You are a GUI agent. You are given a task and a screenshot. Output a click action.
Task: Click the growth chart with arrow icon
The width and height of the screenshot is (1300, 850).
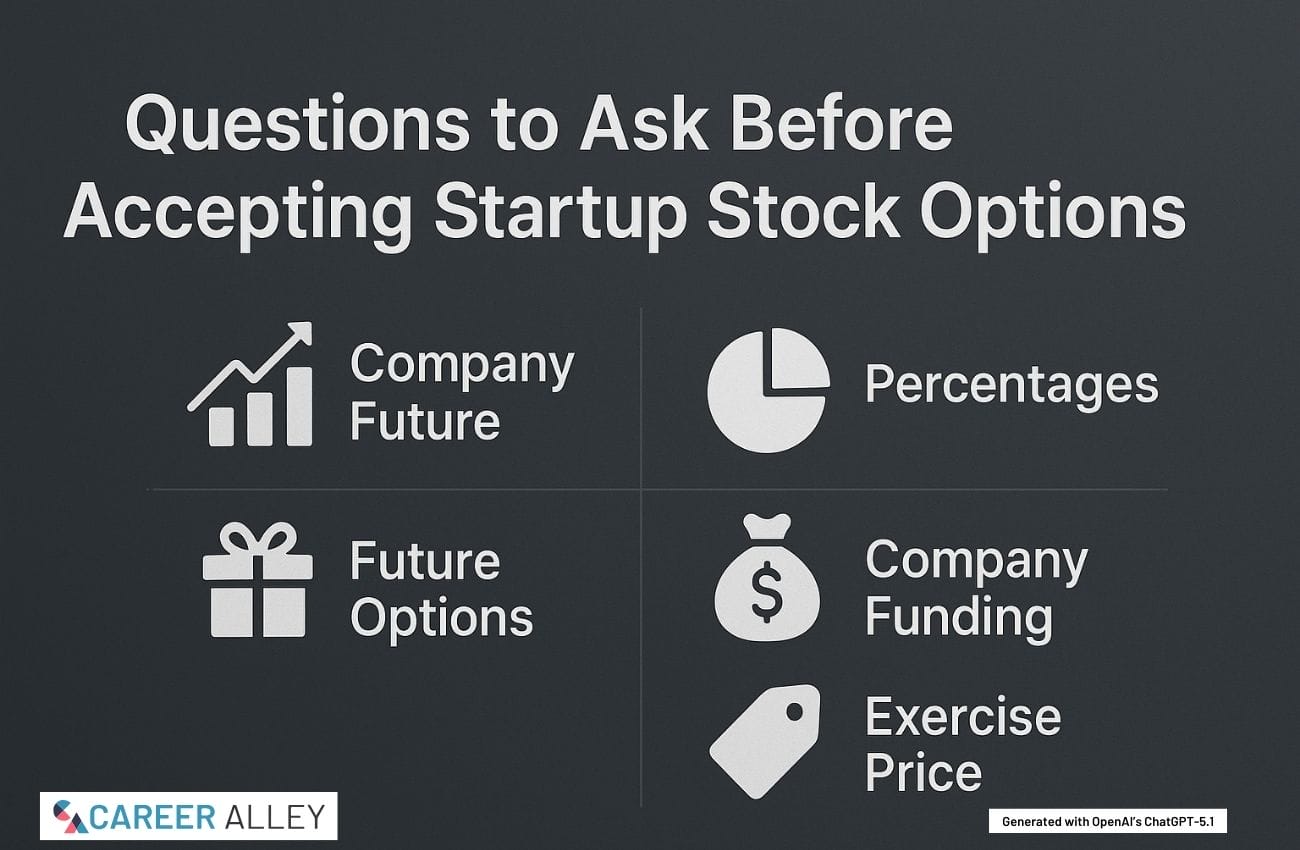[x=250, y=385]
